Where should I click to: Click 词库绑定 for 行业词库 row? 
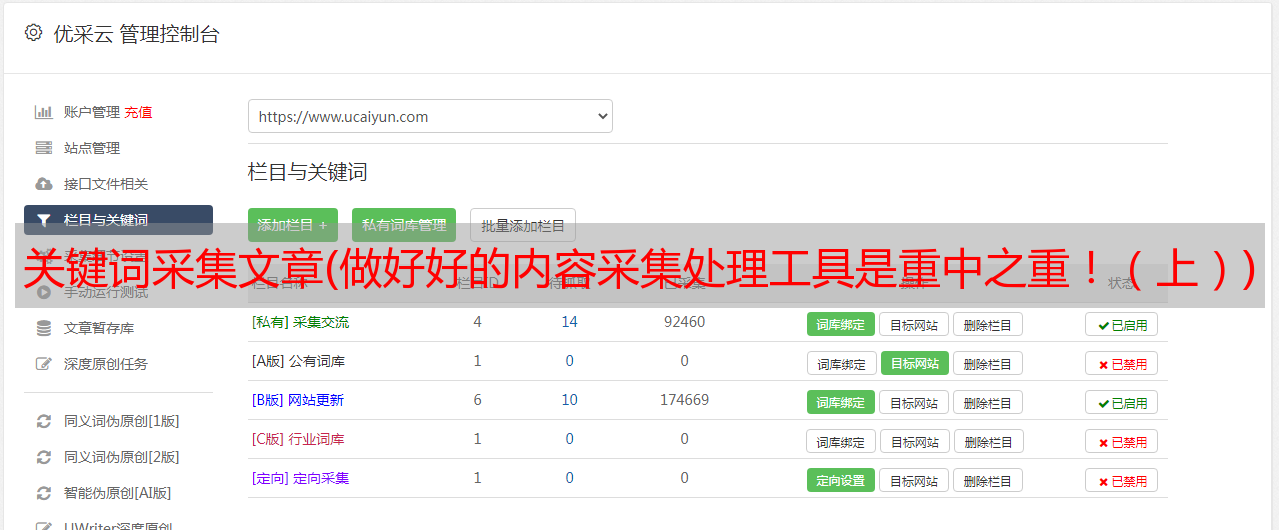(x=841, y=441)
